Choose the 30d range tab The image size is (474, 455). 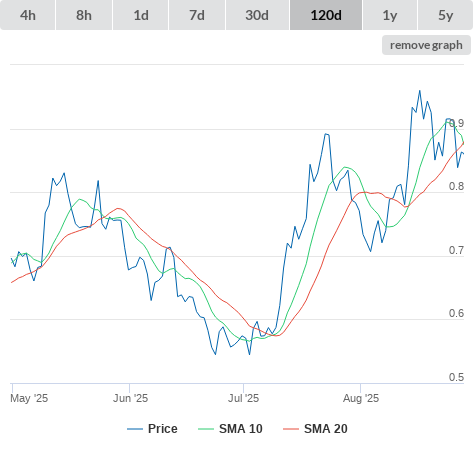click(257, 15)
